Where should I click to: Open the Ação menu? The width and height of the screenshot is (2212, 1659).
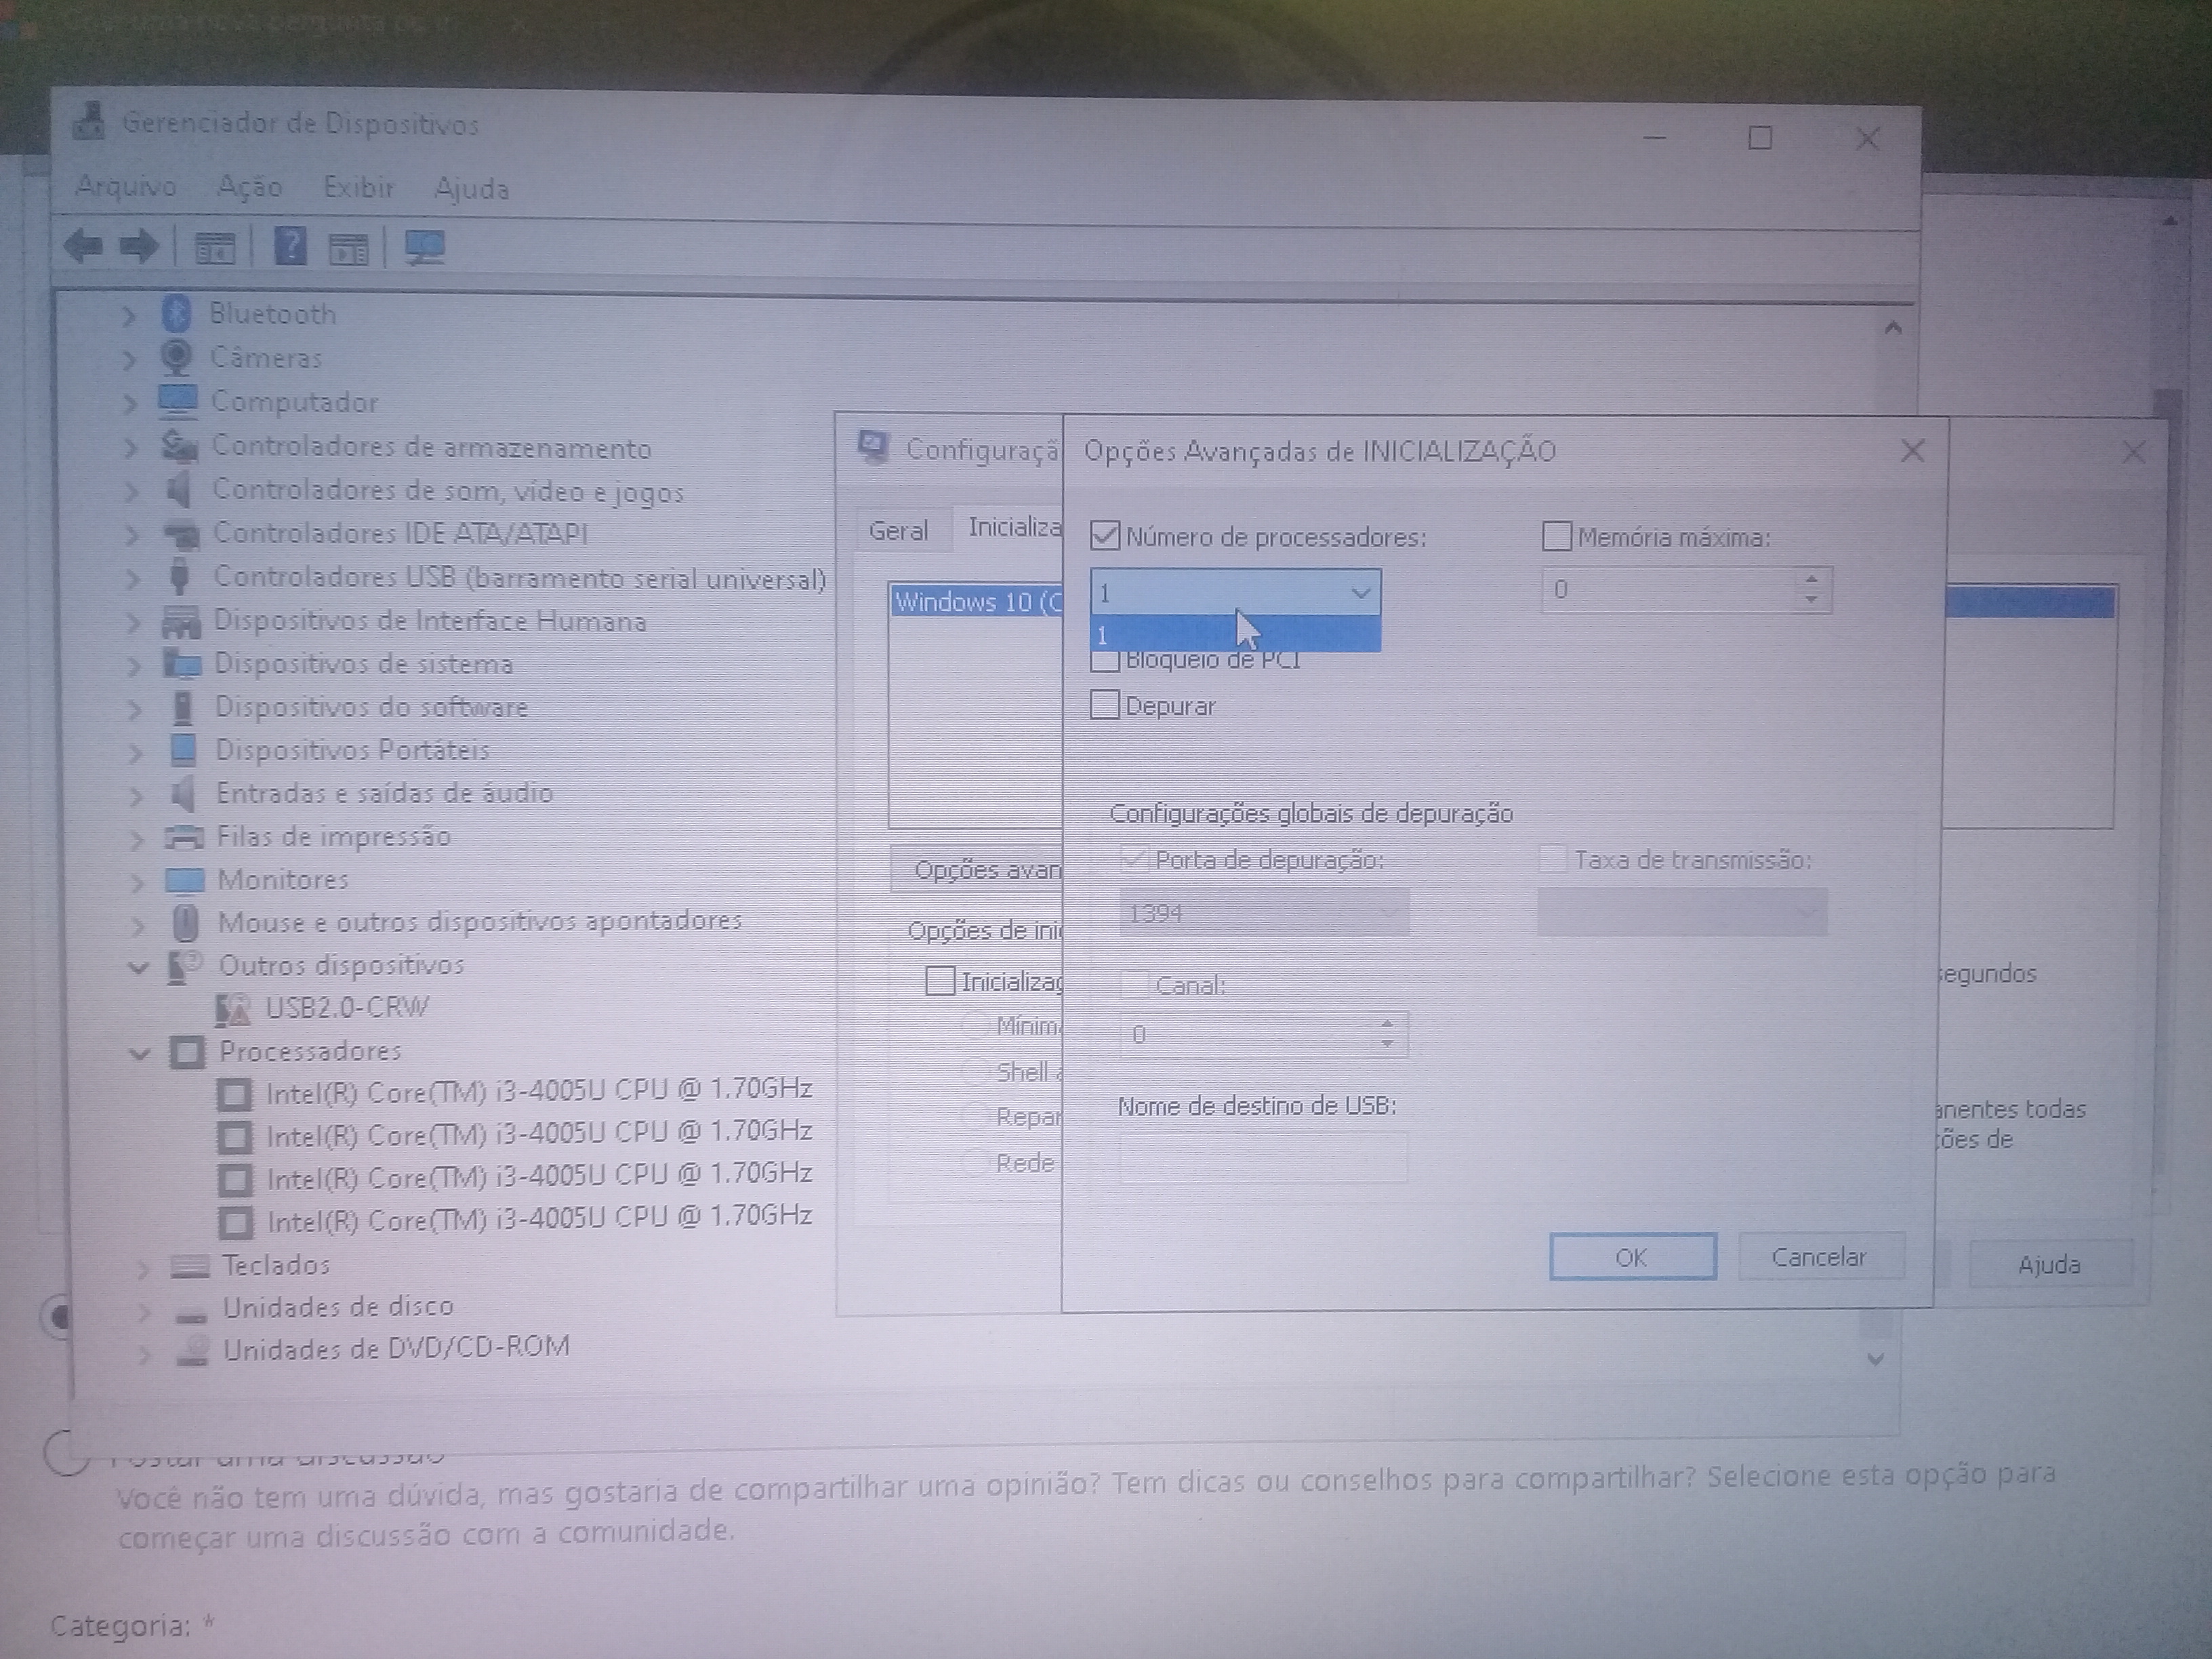coord(249,187)
